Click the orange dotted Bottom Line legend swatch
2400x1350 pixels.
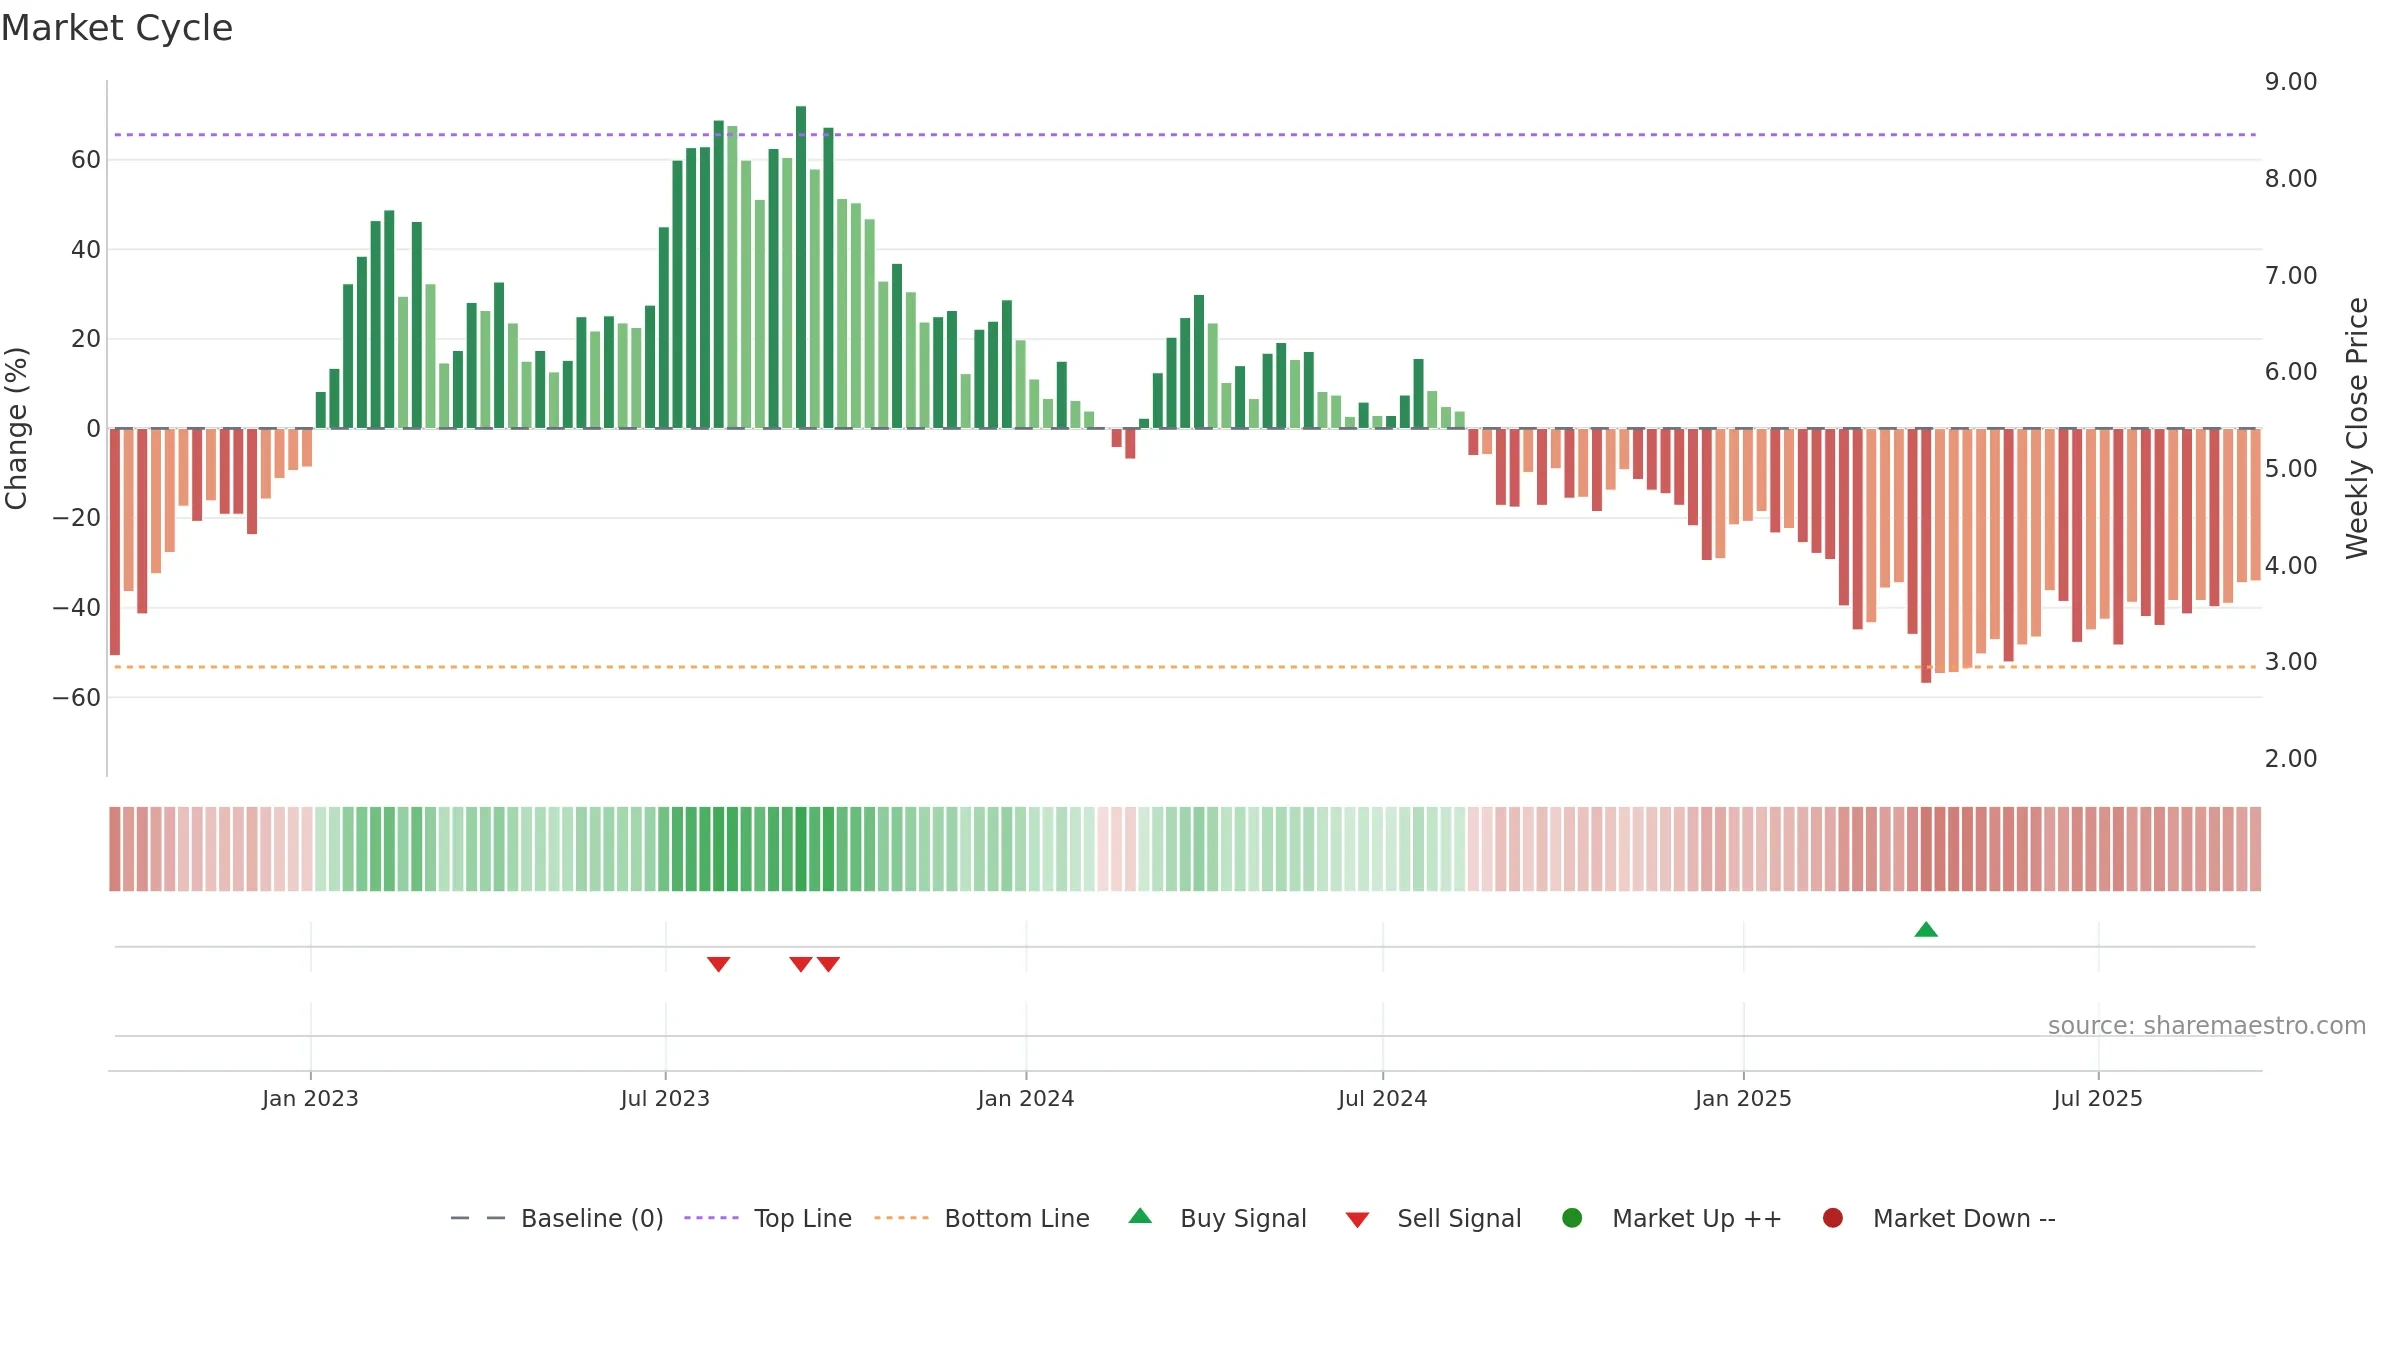click(901, 1218)
